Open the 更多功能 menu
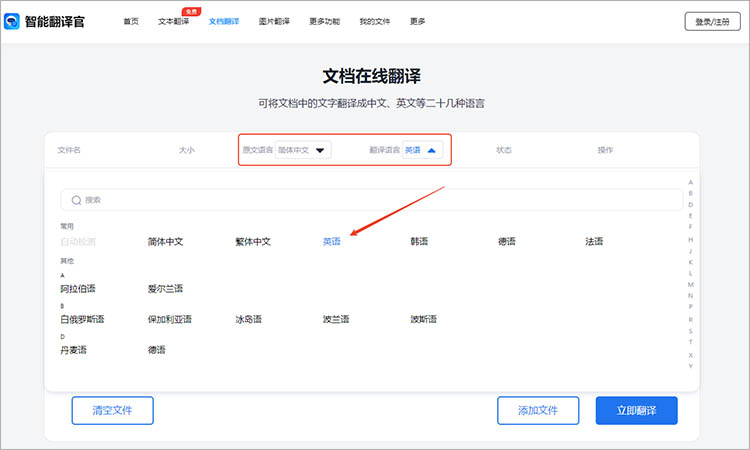750x450 pixels. click(x=324, y=21)
